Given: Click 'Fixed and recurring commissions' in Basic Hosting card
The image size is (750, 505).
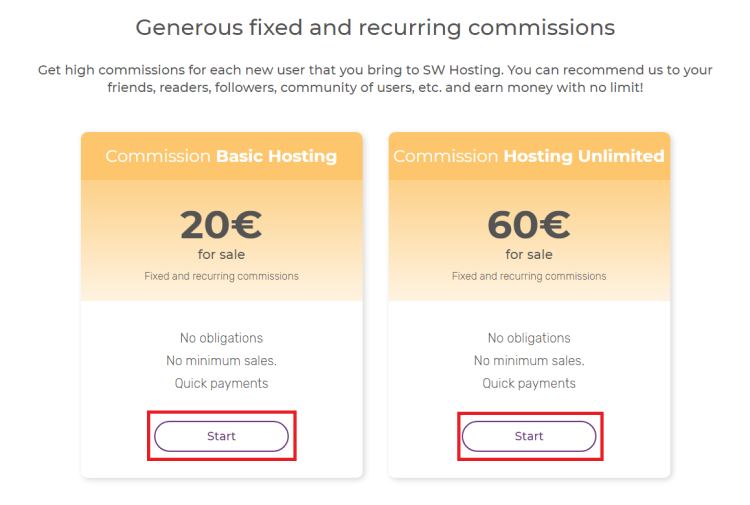Looking at the screenshot, I should coord(221,276).
